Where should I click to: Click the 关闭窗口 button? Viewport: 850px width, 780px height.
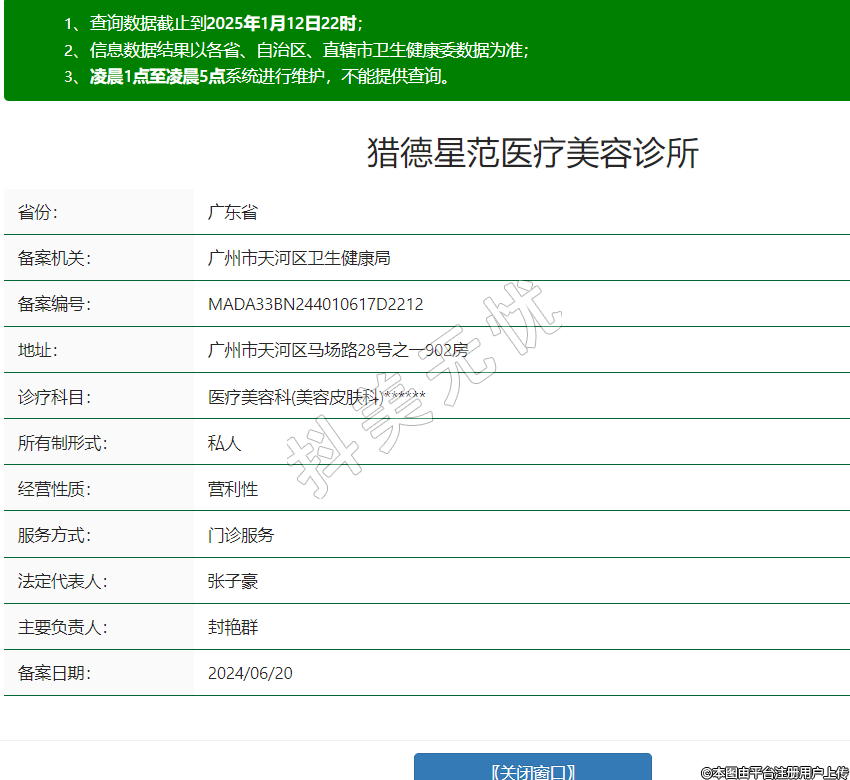pos(532,770)
